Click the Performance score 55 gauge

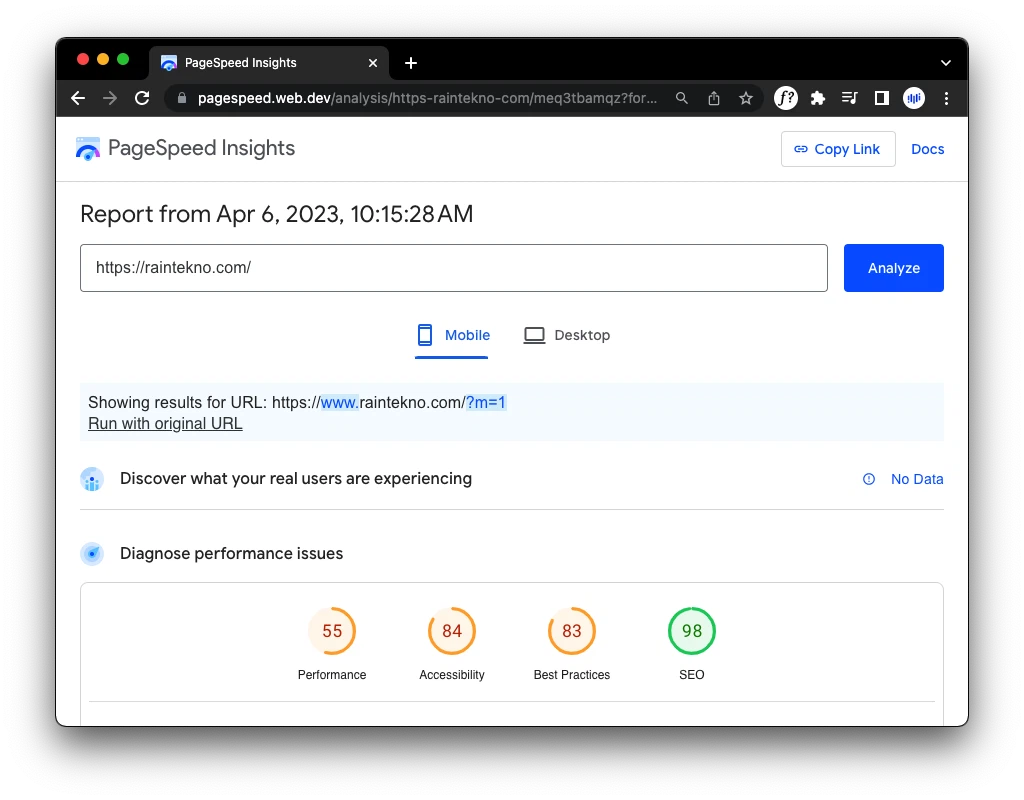coord(332,631)
